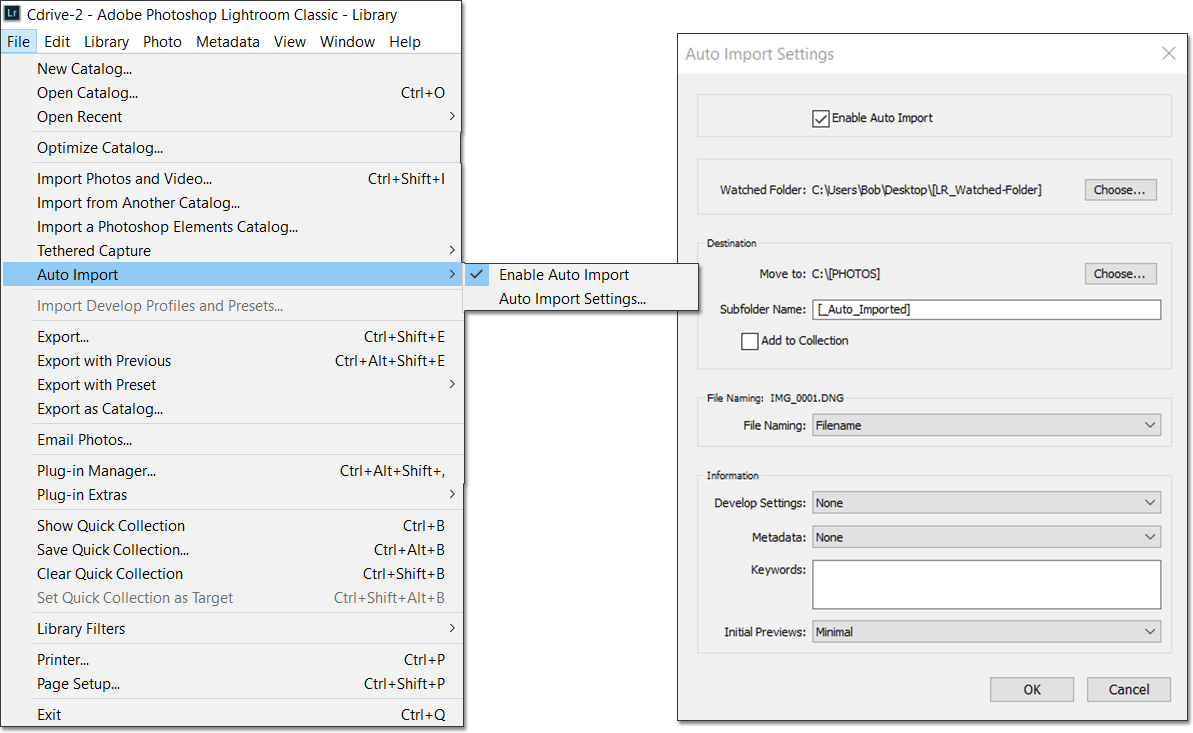Select Export as Catalog
This screenshot has width=1193, height=733.
coord(232,409)
